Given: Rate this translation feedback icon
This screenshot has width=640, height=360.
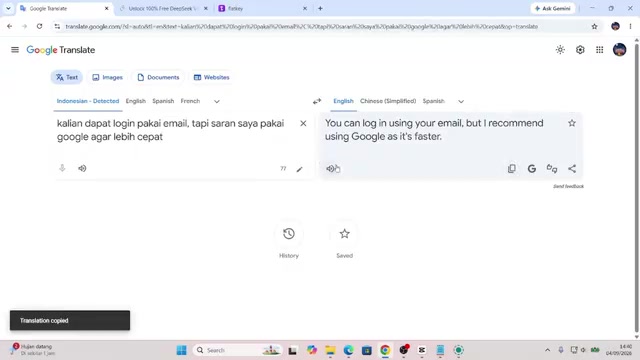Looking at the screenshot, I should (552, 169).
